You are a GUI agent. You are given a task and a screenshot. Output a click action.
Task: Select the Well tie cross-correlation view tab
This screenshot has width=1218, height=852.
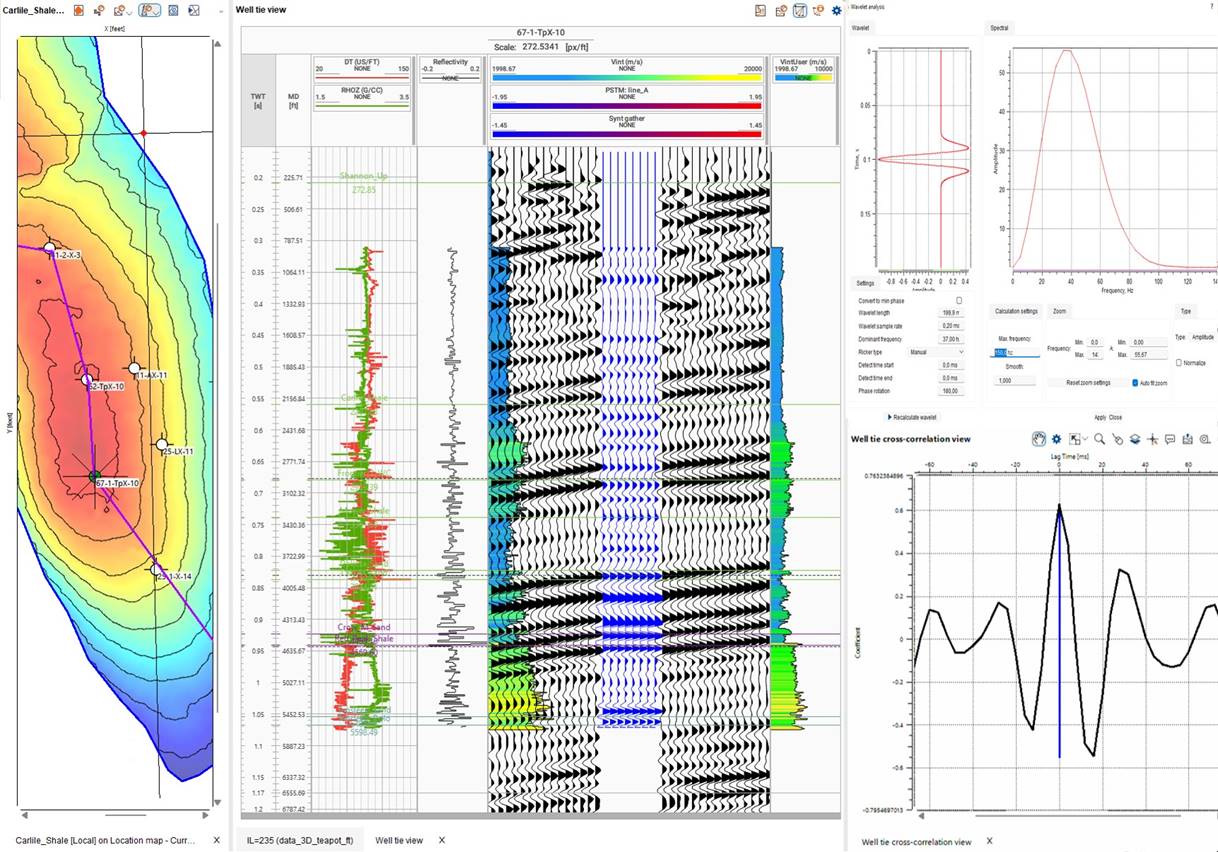click(x=915, y=842)
